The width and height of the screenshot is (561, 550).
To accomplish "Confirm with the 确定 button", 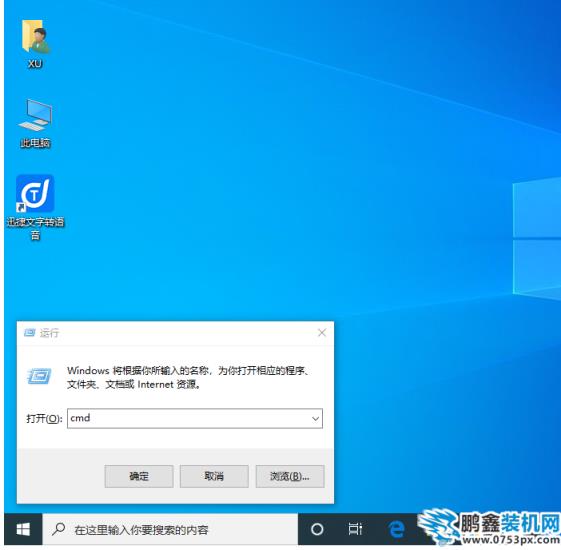I will tap(139, 476).
